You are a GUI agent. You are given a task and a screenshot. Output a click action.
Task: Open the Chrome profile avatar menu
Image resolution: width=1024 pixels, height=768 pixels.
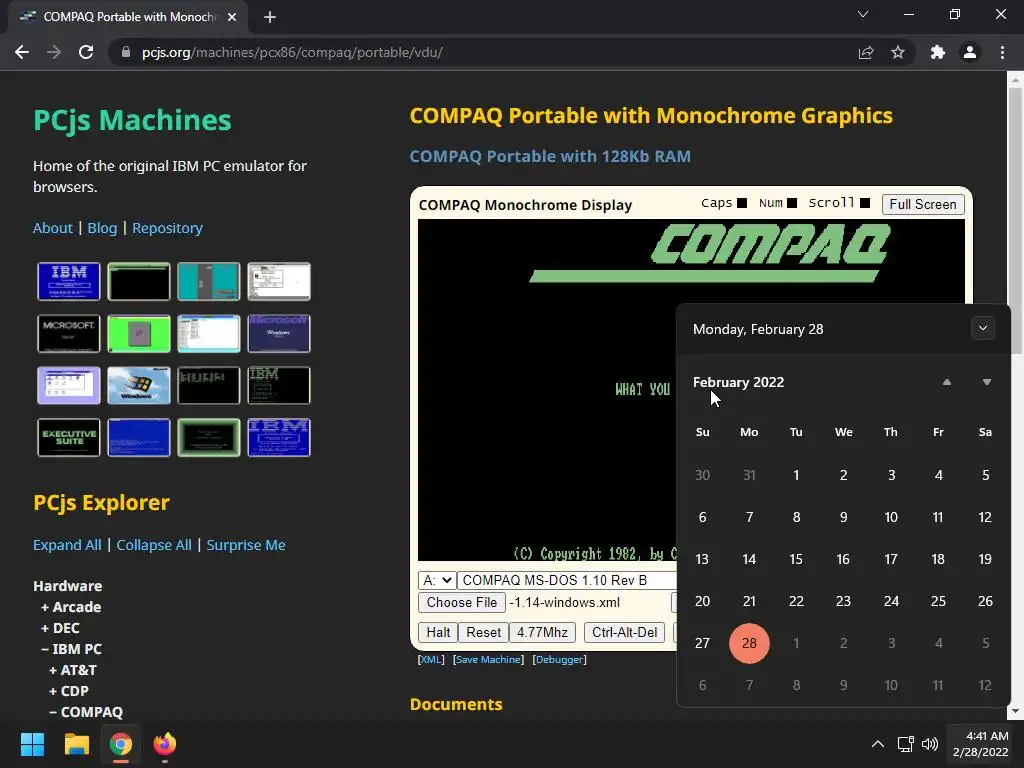click(x=970, y=52)
